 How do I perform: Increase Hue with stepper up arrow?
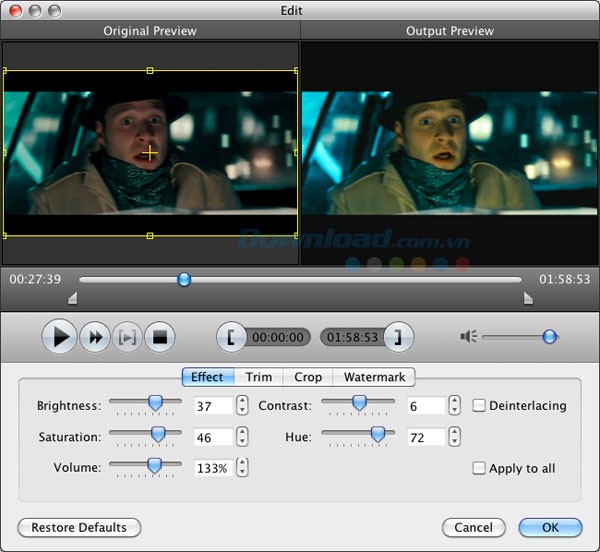pyautogui.click(x=455, y=432)
